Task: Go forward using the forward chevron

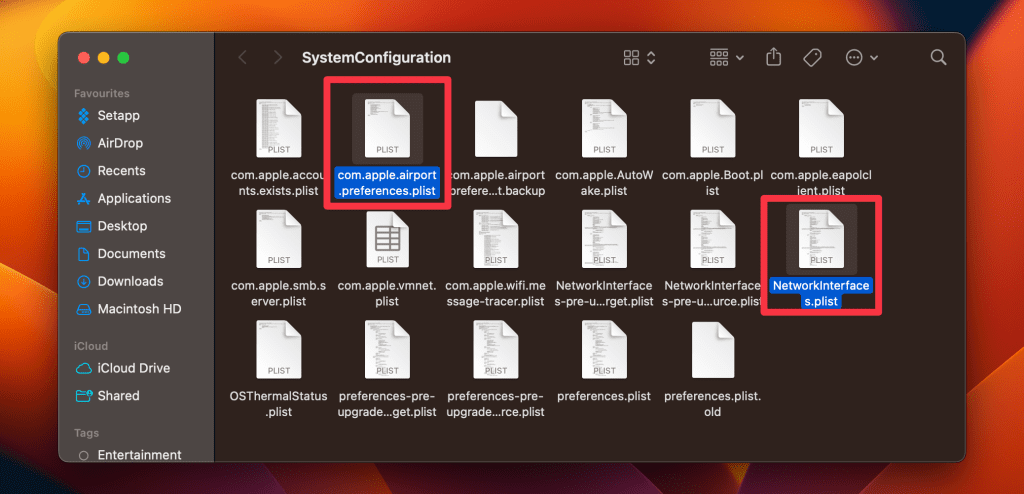Action: 278,58
